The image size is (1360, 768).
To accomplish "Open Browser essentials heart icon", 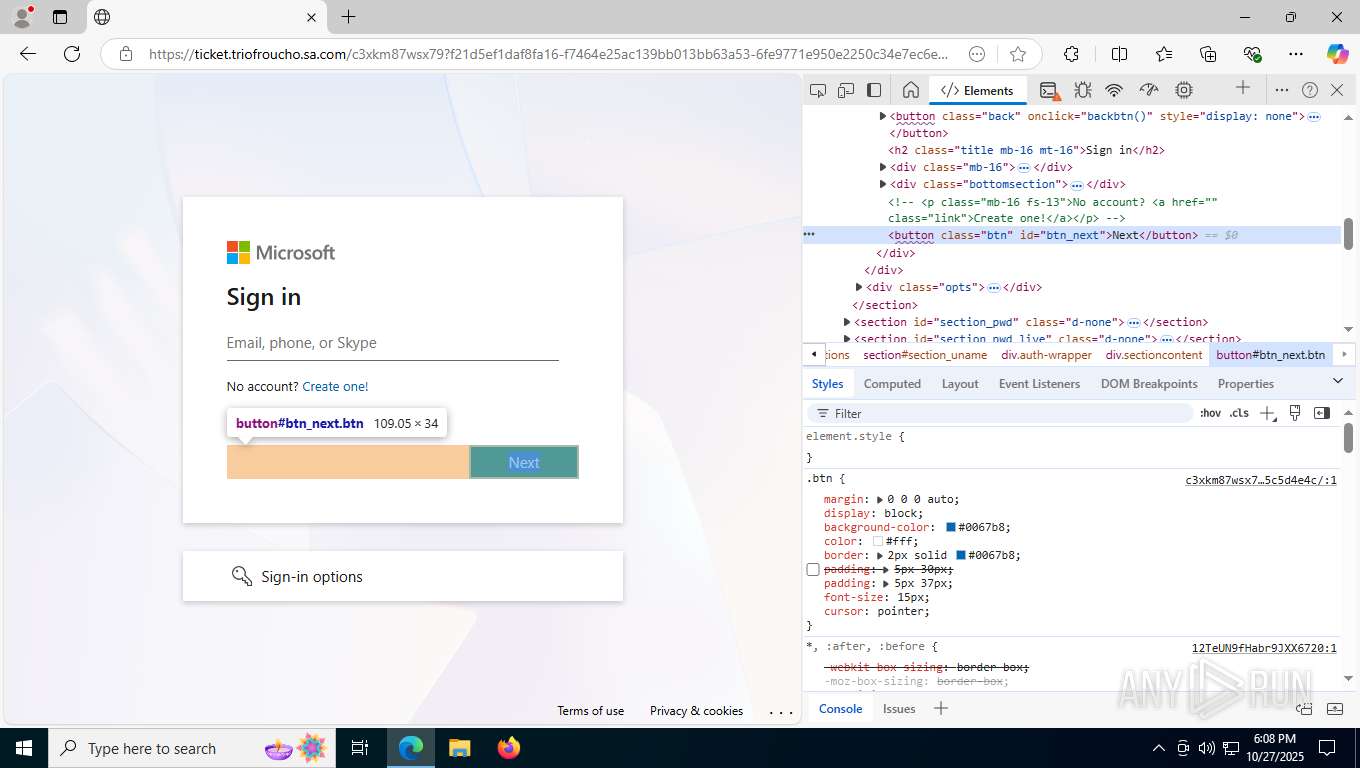I will 1252,54.
